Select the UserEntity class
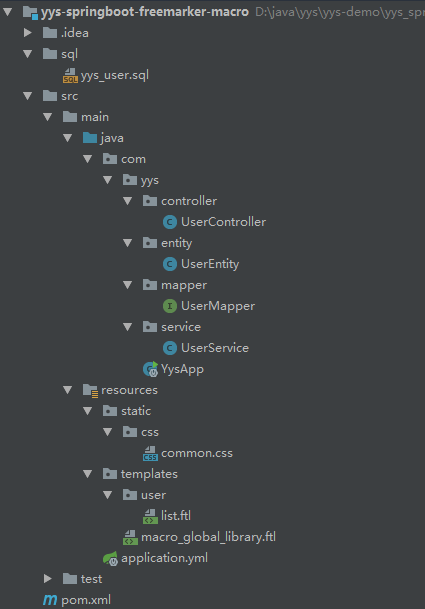Screen dimensions: 425x609 point(210,264)
